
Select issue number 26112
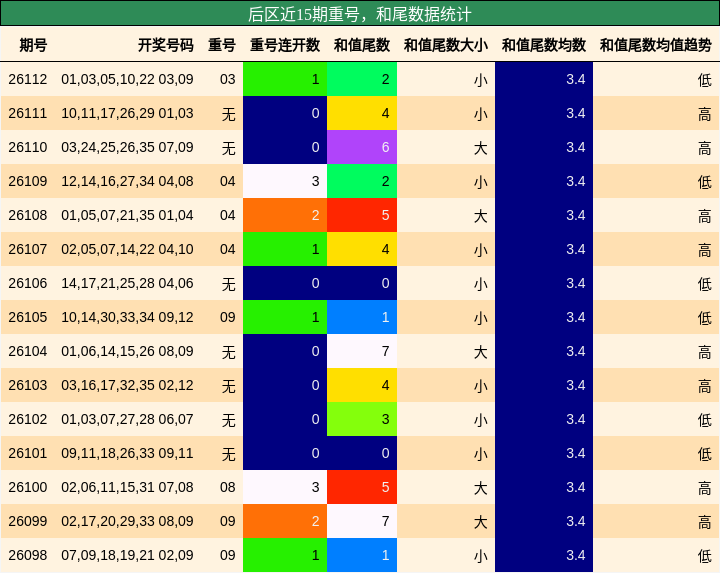(x=28, y=79)
